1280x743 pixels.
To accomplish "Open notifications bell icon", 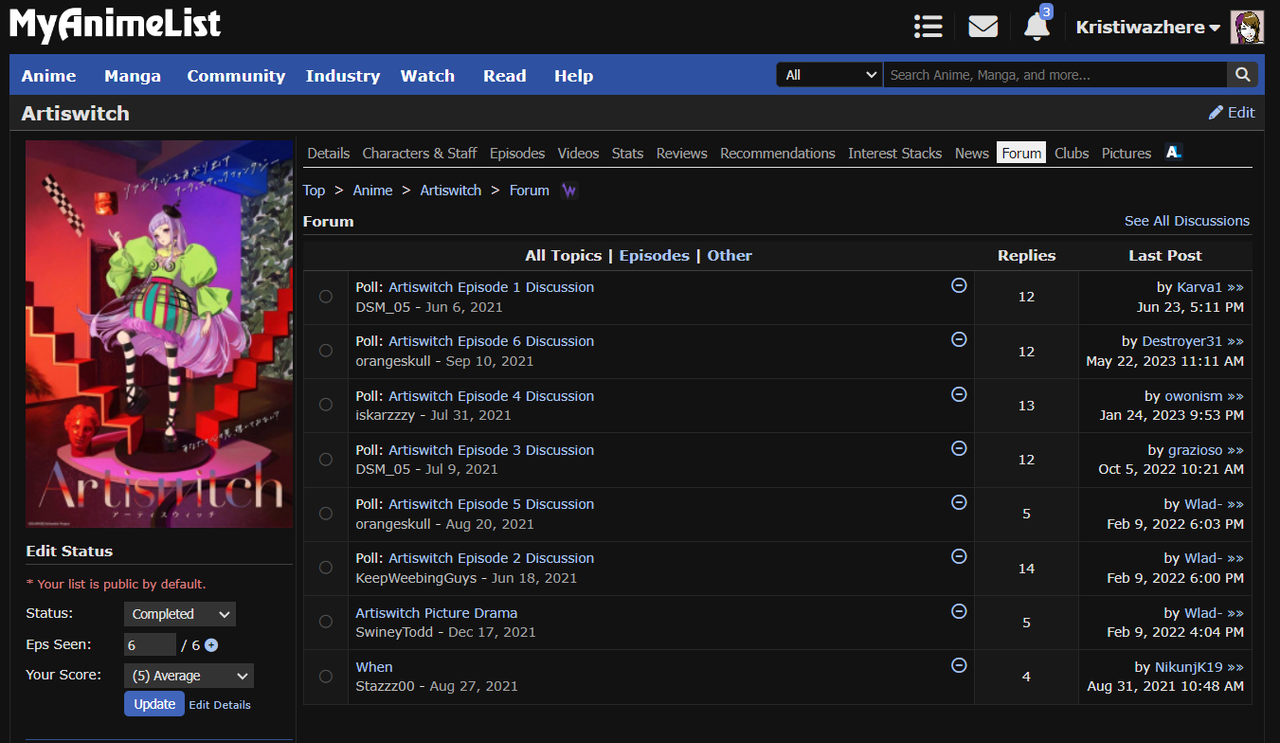I will tap(1037, 27).
